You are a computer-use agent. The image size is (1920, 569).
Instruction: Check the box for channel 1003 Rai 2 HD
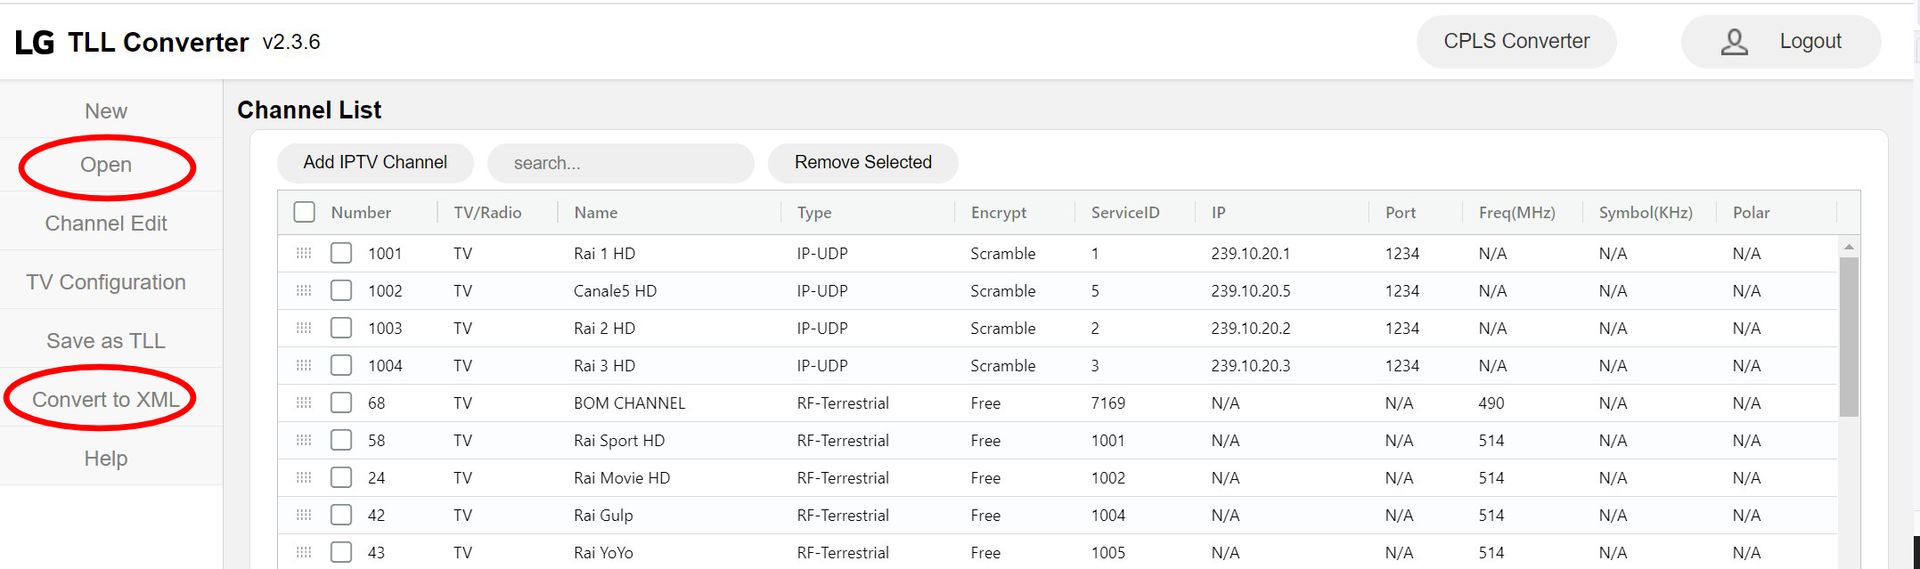[341, 328]
